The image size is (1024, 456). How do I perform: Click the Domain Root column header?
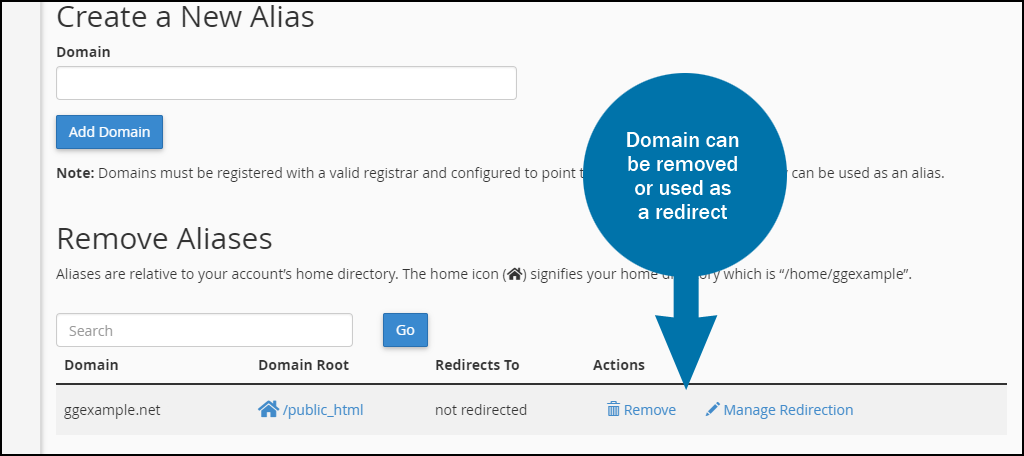click(x=304, y=365)
